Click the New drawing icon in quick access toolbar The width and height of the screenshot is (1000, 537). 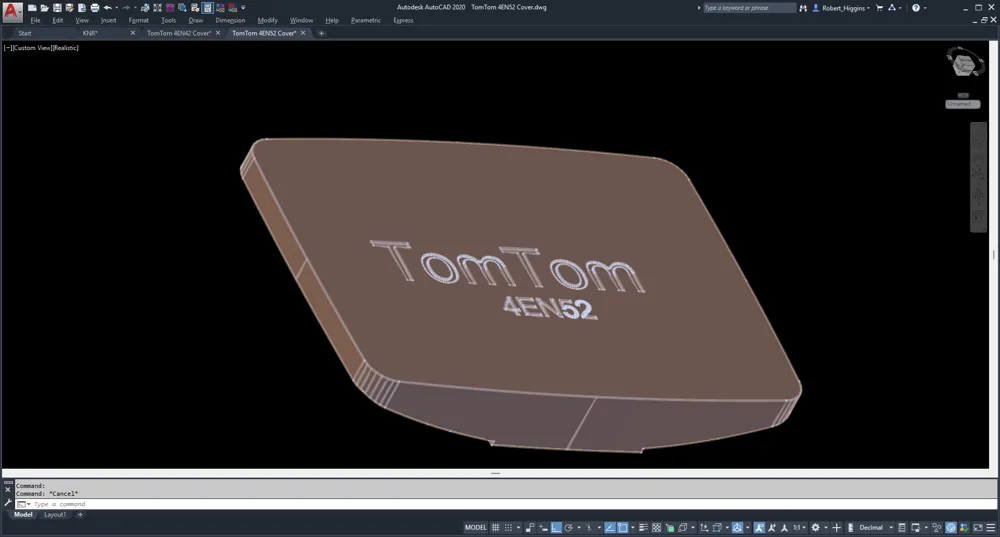pyautogui.click(x=32, y=8)
